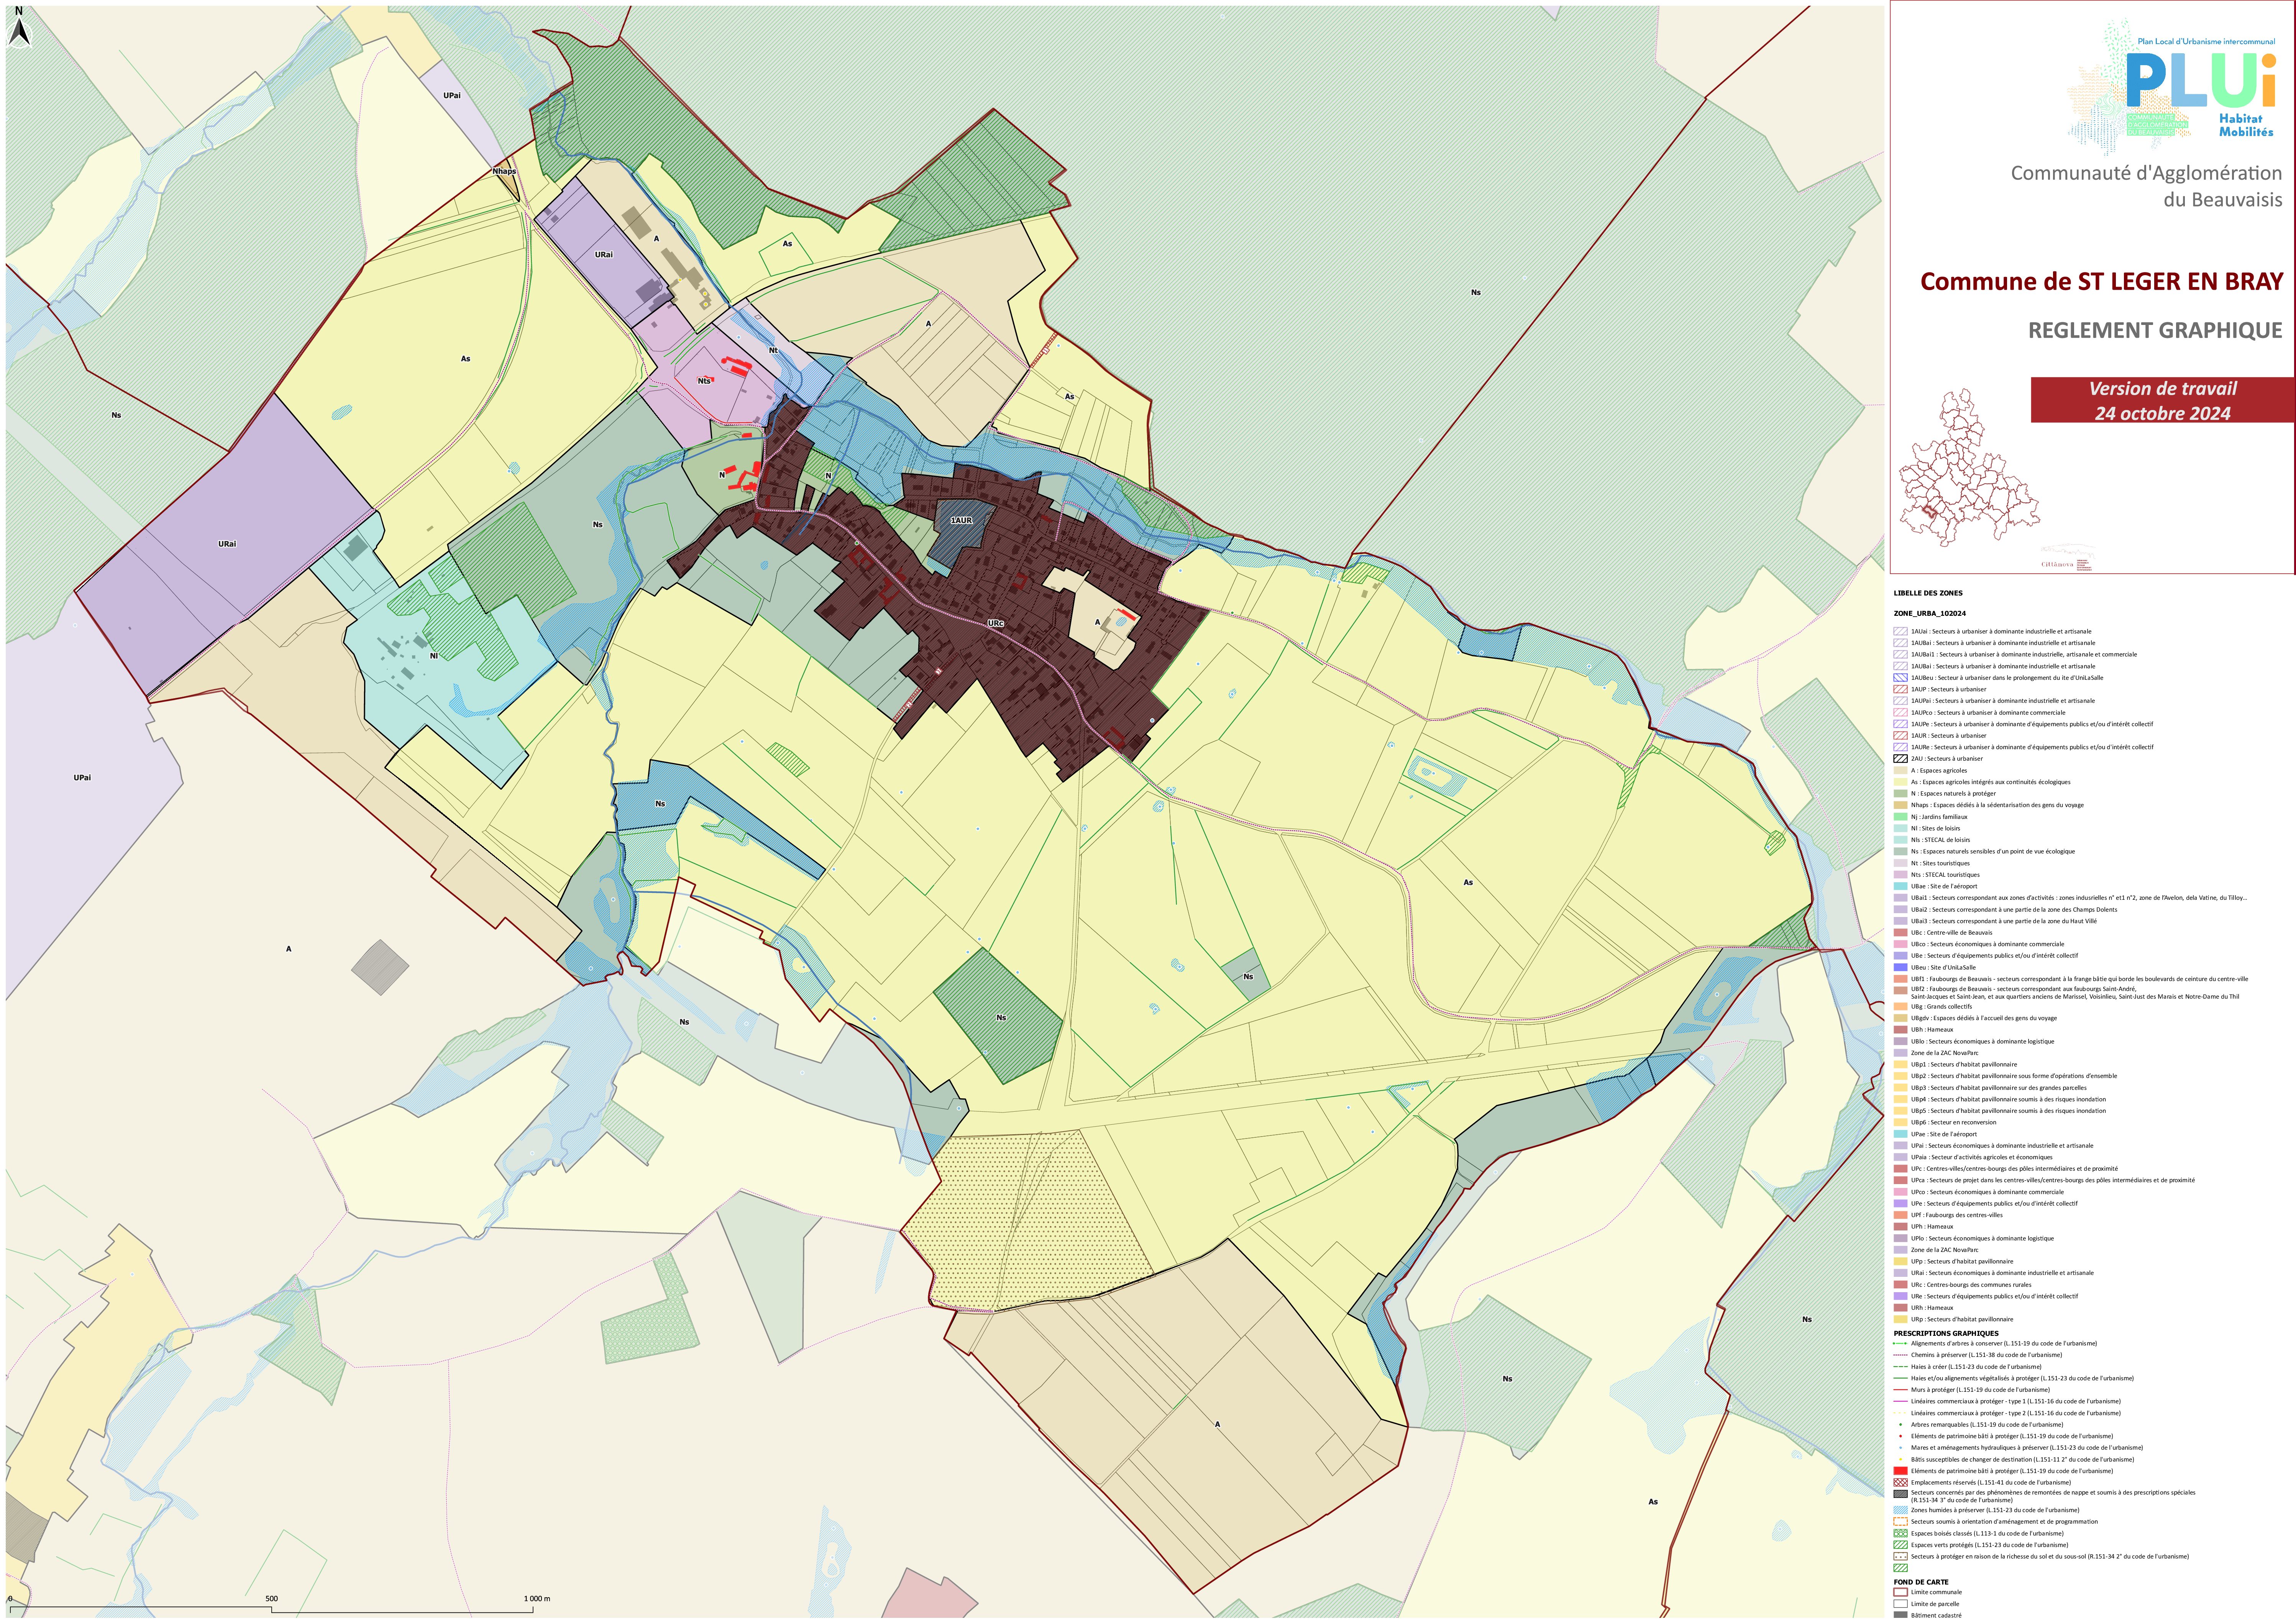Click 'Ns : Espaces naturels sensibles' legend entry
Viewport: 2296px width, 1624px height.
point(1992,851)
